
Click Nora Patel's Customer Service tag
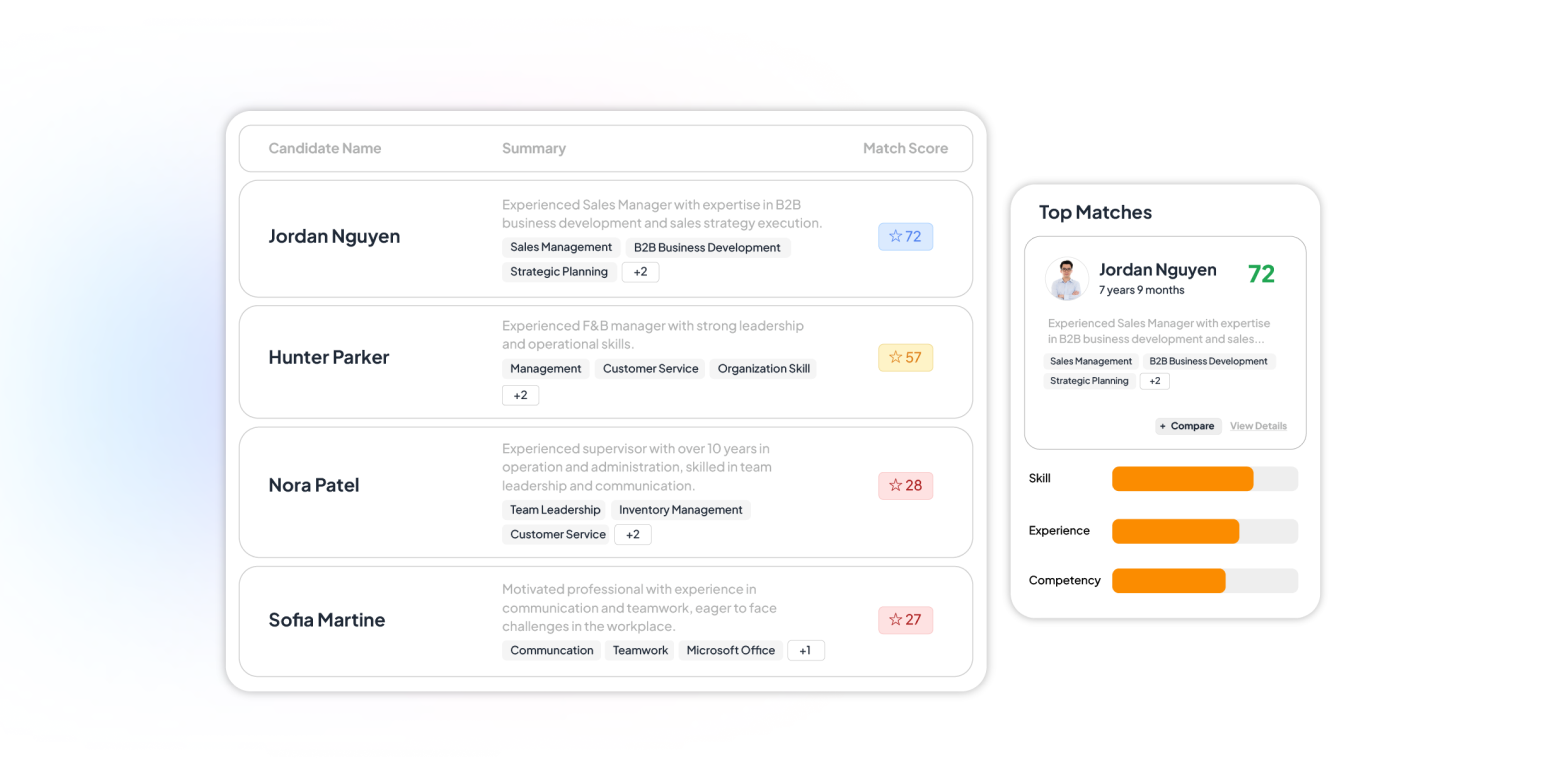click(x=558, y=534)
